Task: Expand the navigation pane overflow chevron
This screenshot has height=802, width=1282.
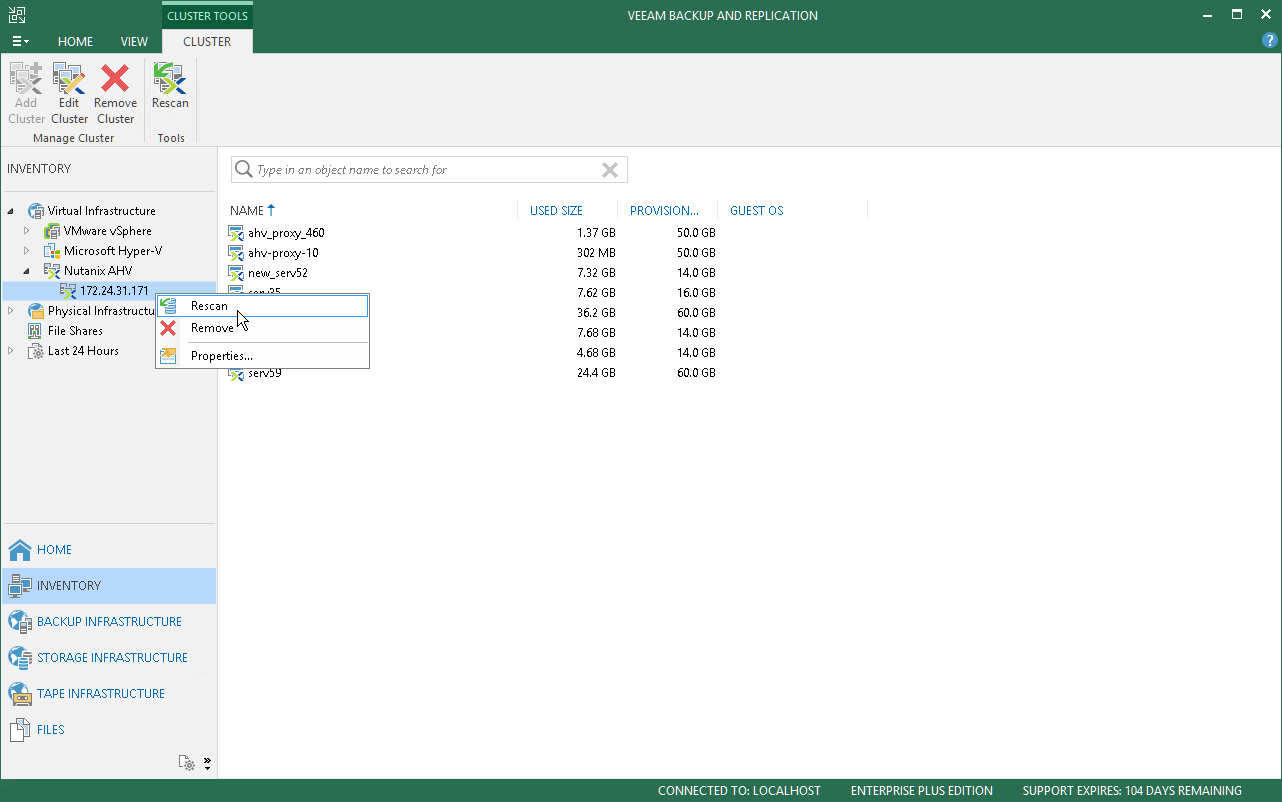Action: (207, 763)
